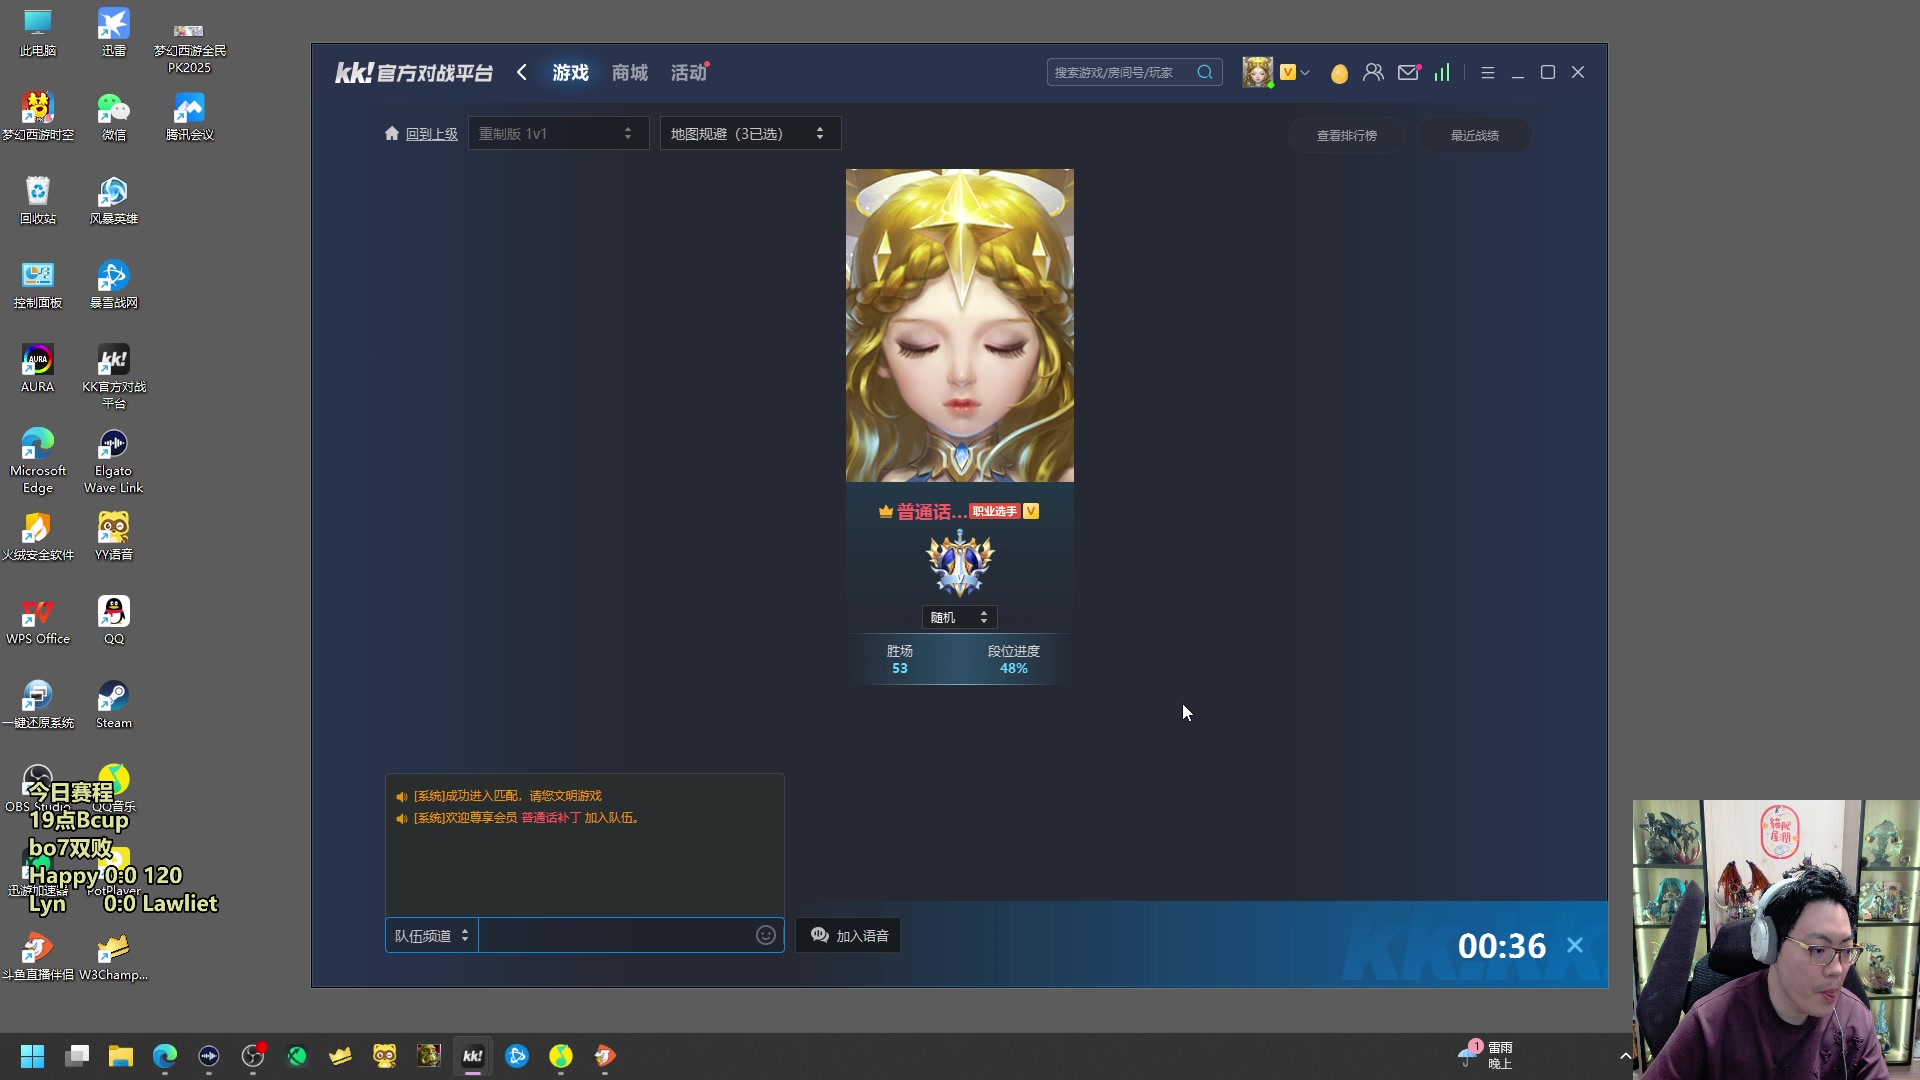Open the friends list icon
The width and height of the screenshot is (1920, 1080).
pos(1373,72)
